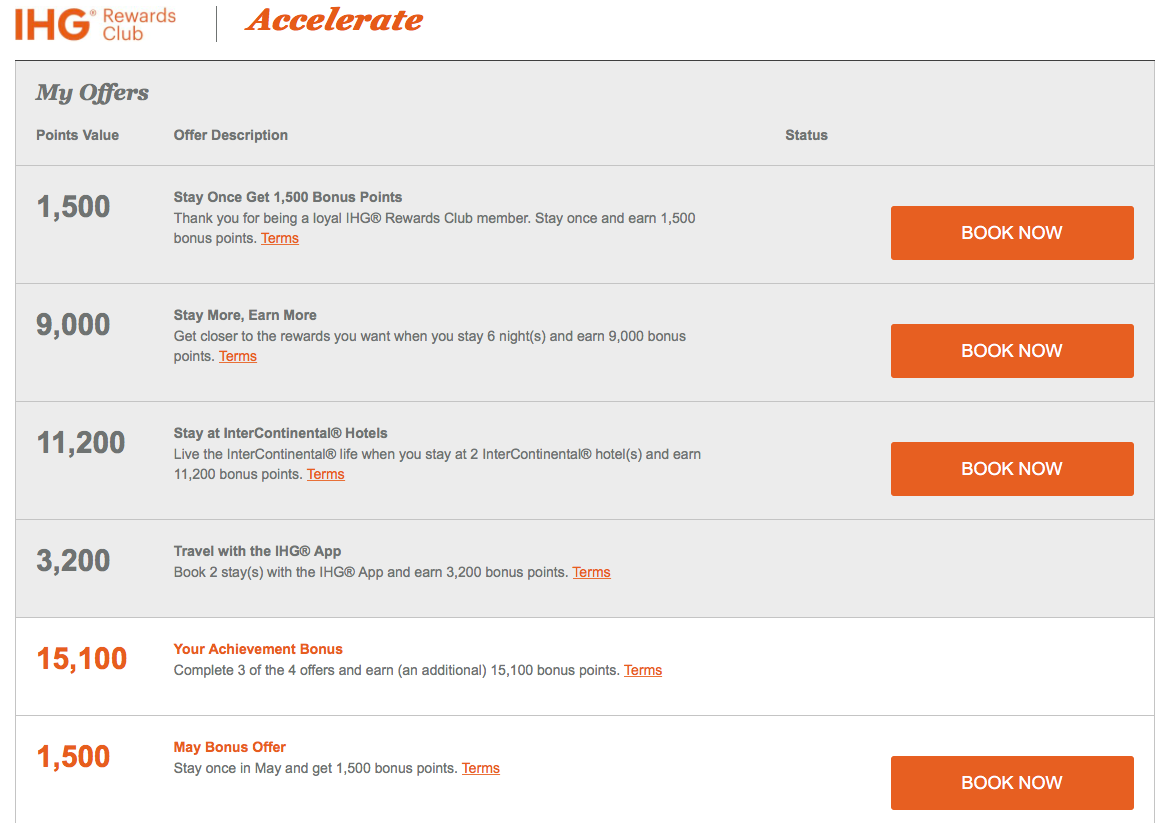
Task: Open Terms for May Bonus Offer
Action: coord(480,768)
